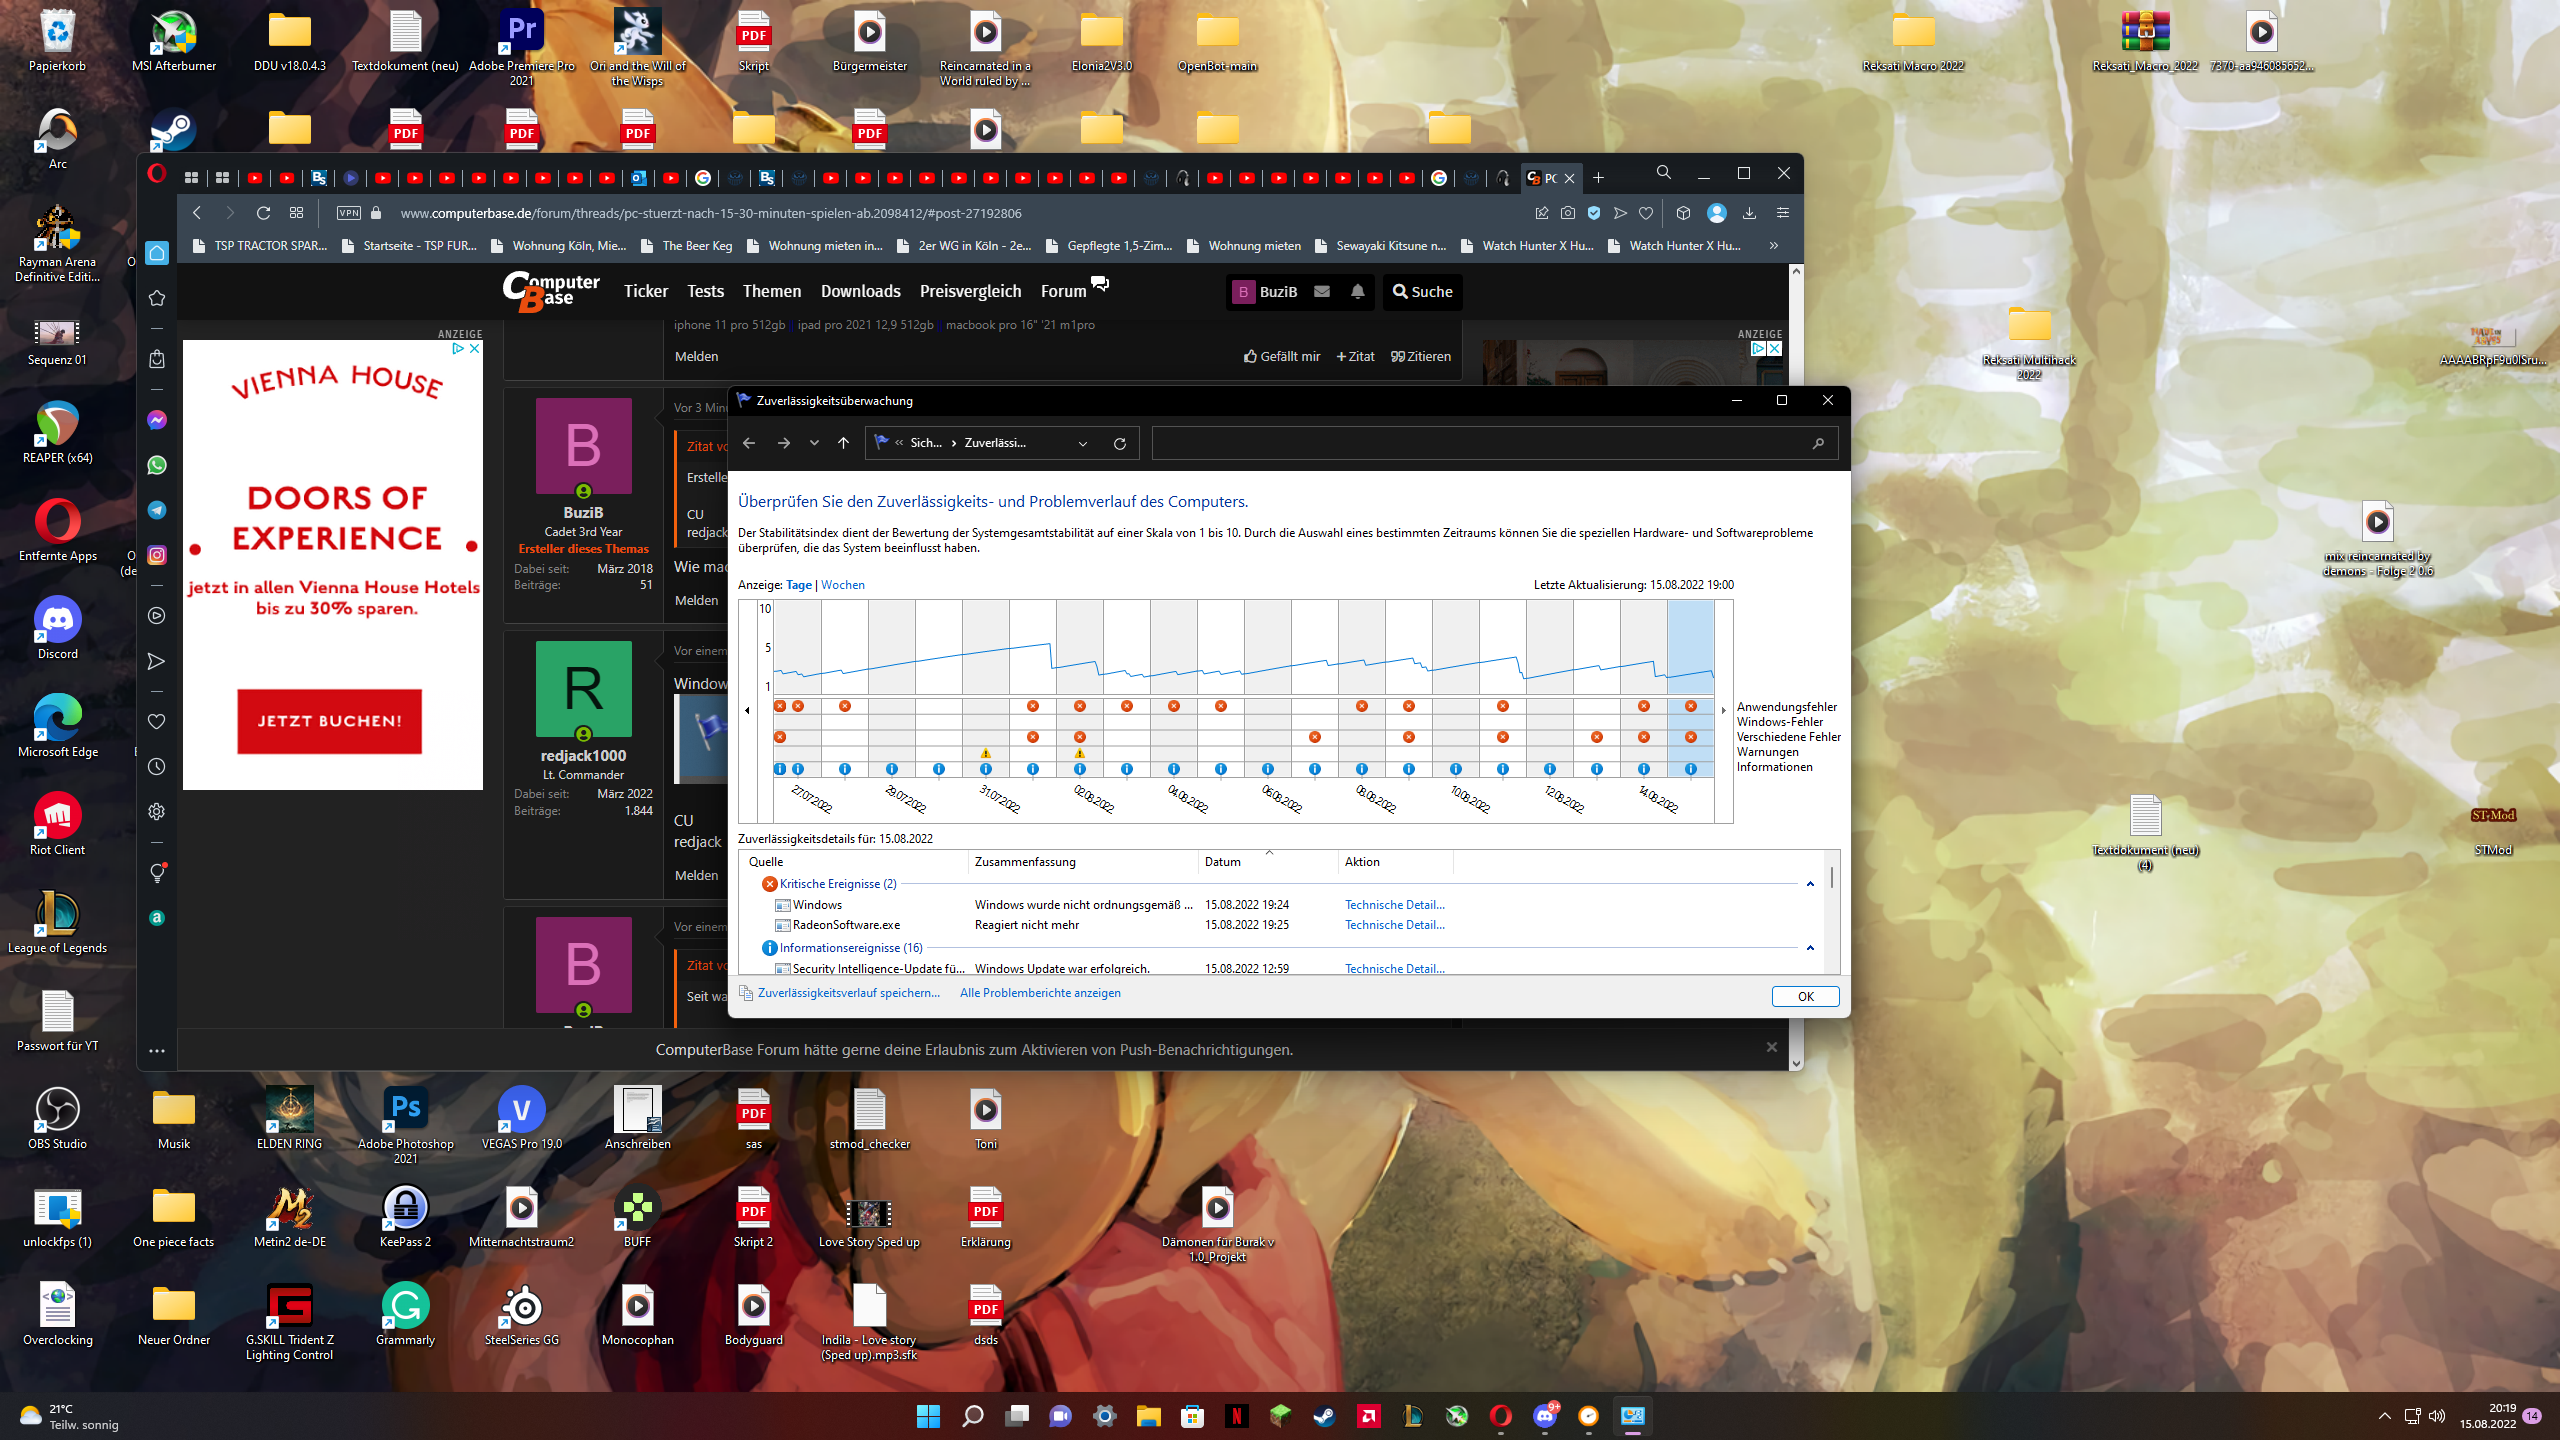2560x1440 pixels.
Task: Open address bar history dropdown in Reliability Monitor
Action: pos(1083,443)
